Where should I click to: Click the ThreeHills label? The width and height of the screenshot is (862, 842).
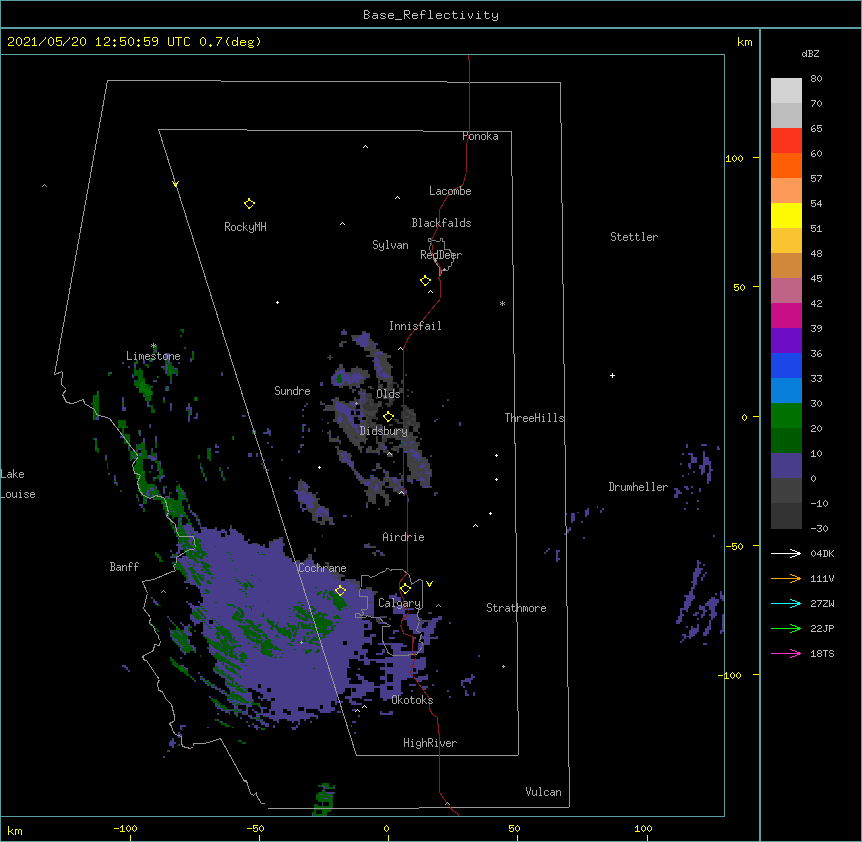(x=534, y=418)
